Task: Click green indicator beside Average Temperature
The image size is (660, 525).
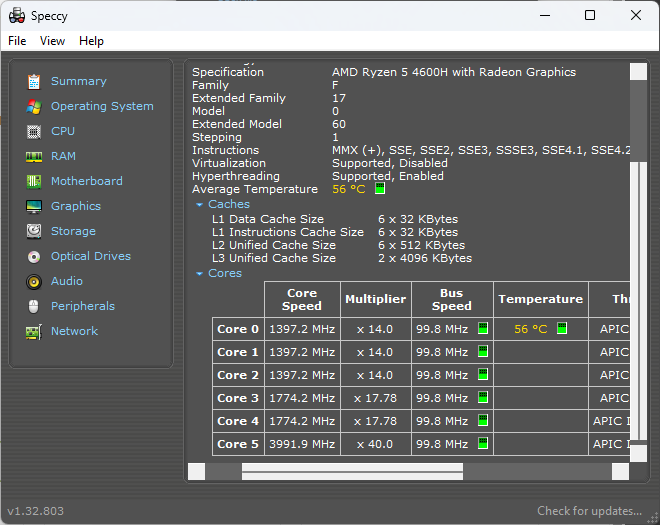Action: click(380, 188)
